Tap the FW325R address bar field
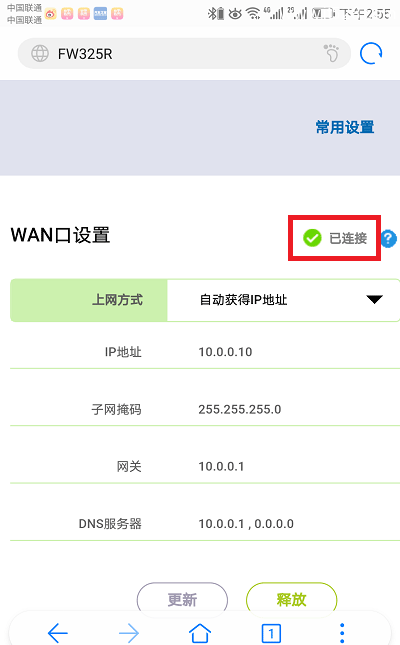 coord(184,53)
